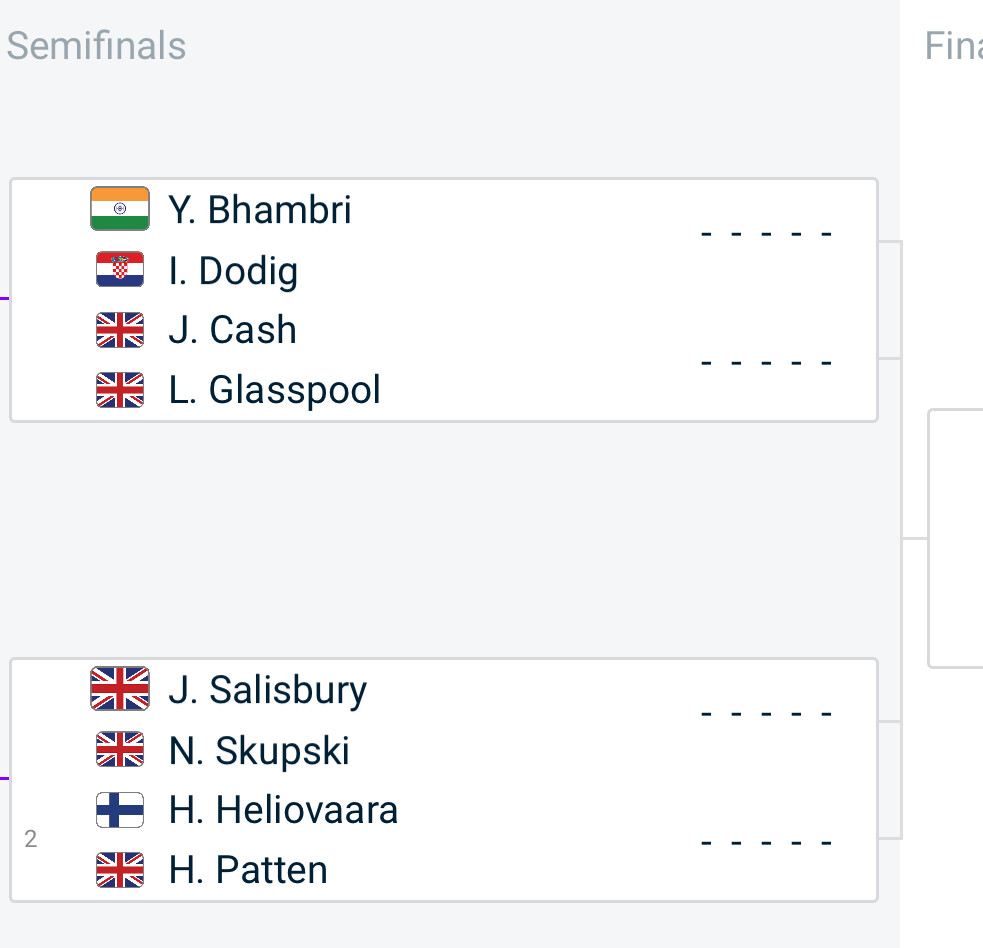Click H. Patten player name

248,870
